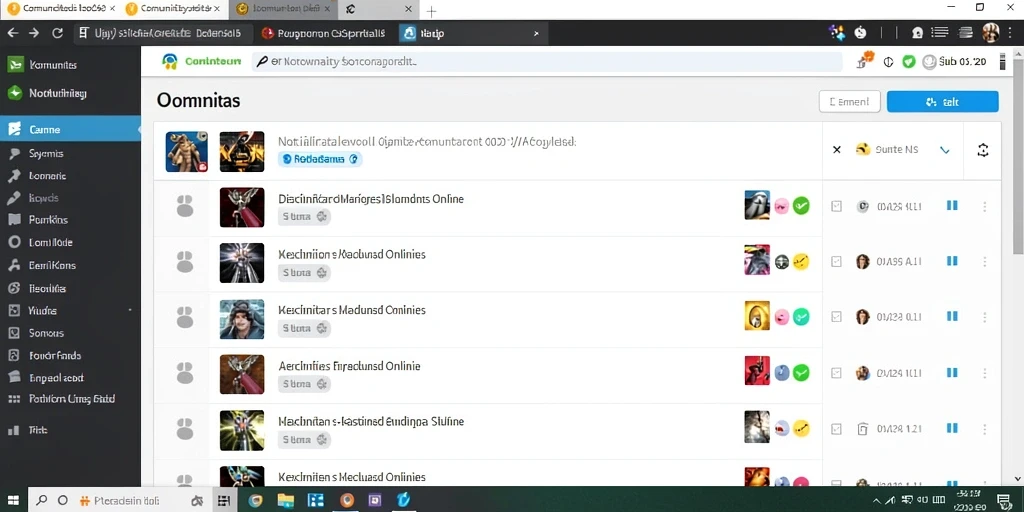Click the Pothfom Umag Gtdd grid icon
1024x512 pixels.
(14, 399)
